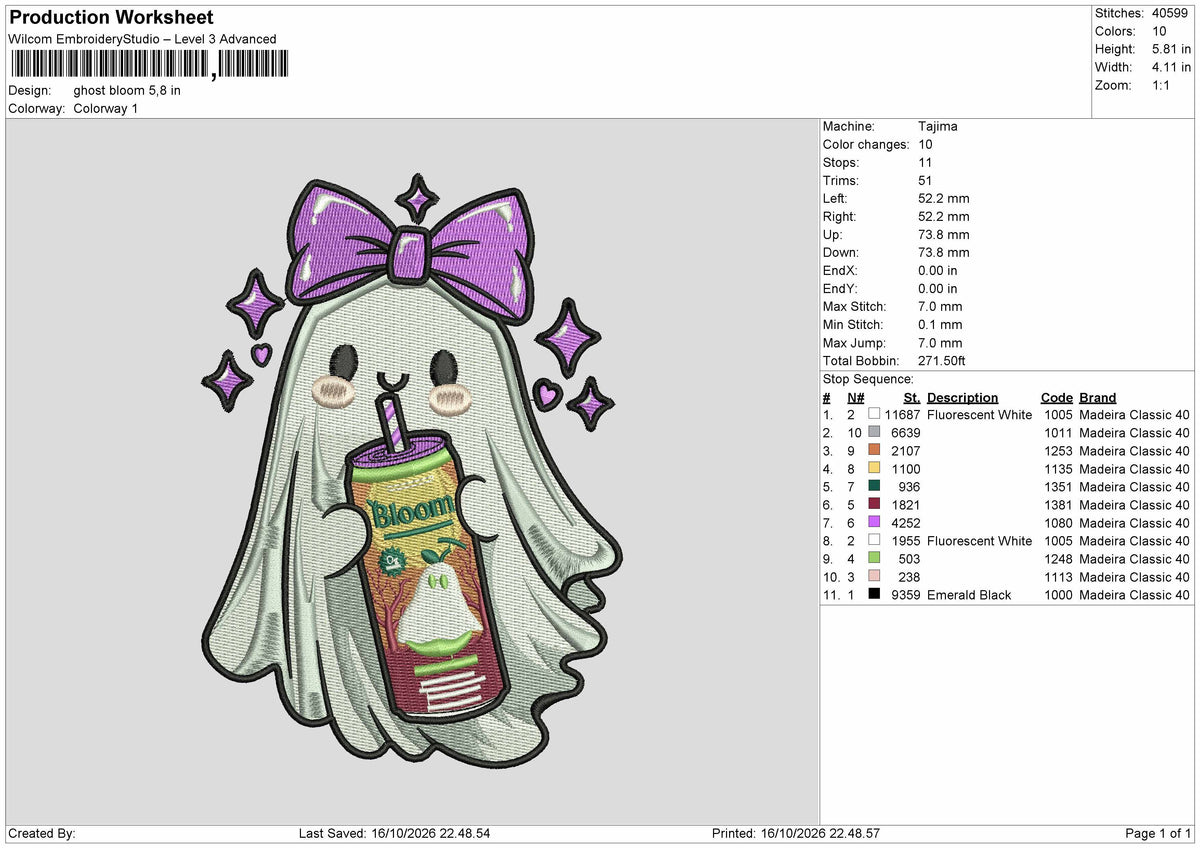The height and width of the screenshot is (848, 1200).
Task: Click the 'Code' column header
Action: pyautogui.click(x=1056, y=397)
